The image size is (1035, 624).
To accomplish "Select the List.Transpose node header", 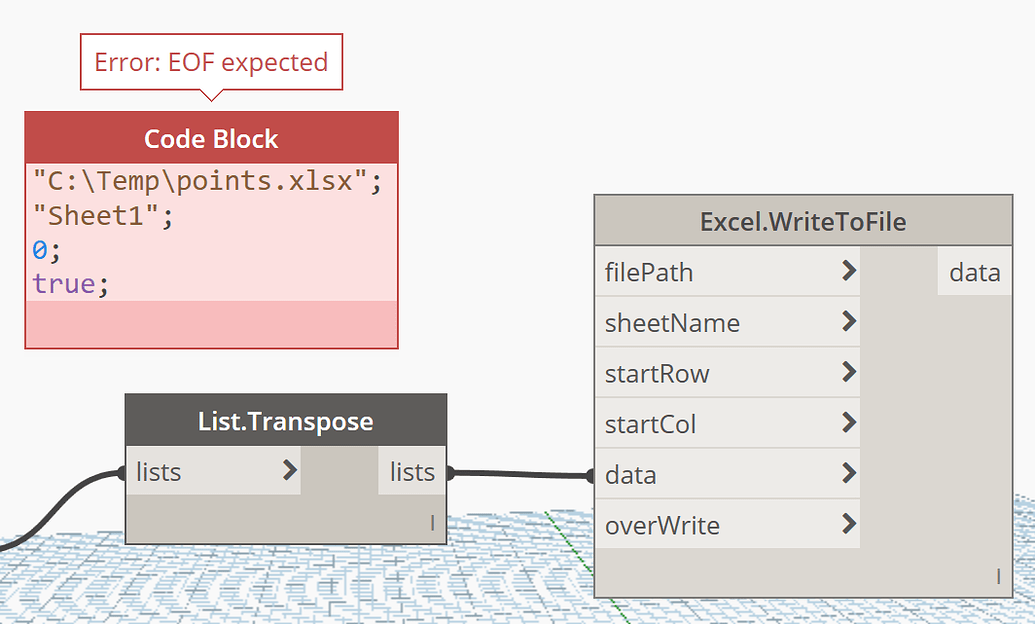I will point(285,420).
